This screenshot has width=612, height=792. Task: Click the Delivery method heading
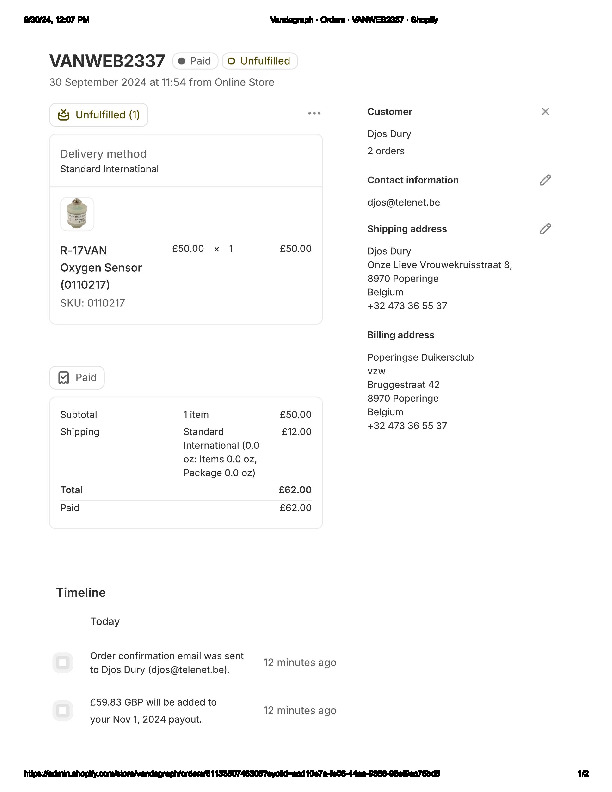pos(103,154)
